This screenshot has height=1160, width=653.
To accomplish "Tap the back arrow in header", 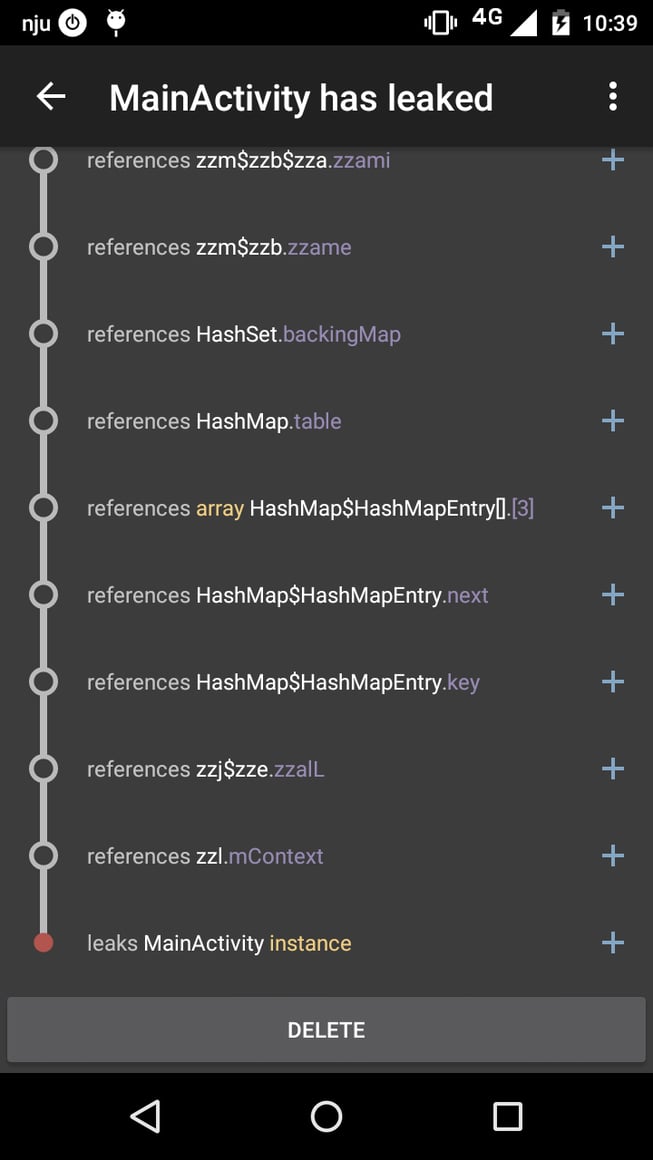I will coord(51,96).
